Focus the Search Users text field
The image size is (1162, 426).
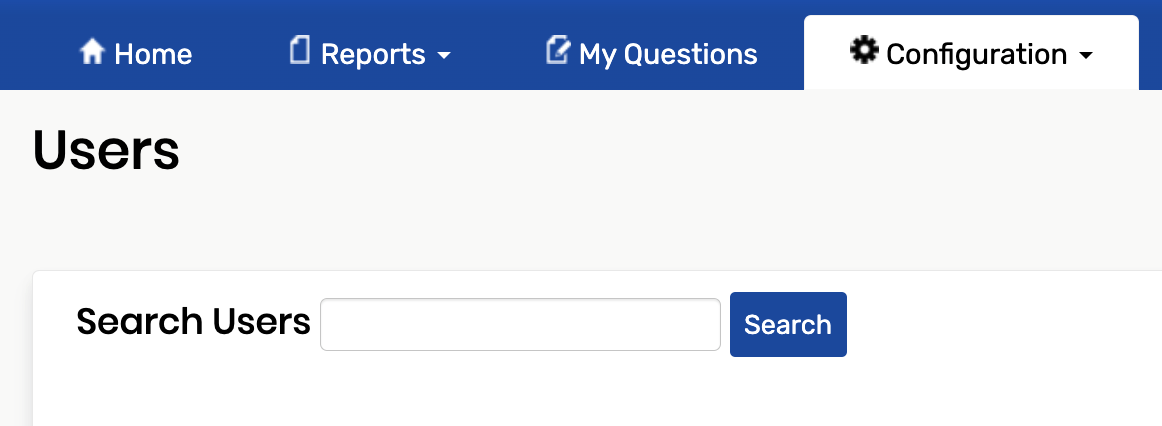pos(520,324)
